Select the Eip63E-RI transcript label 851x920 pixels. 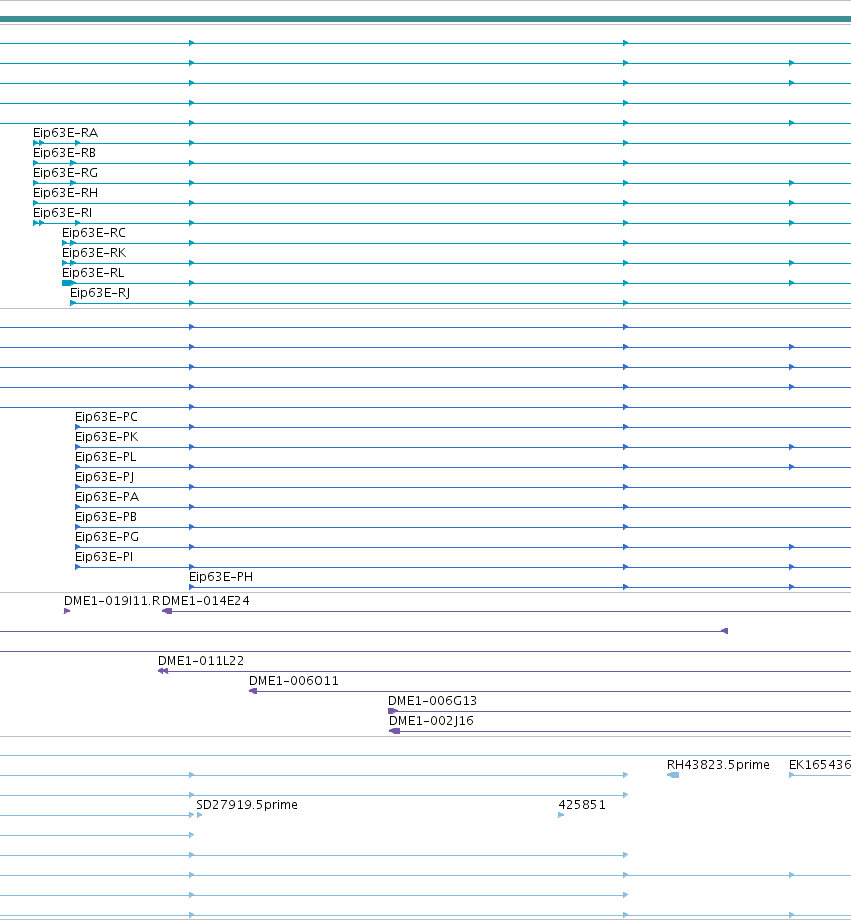point(62,213)
